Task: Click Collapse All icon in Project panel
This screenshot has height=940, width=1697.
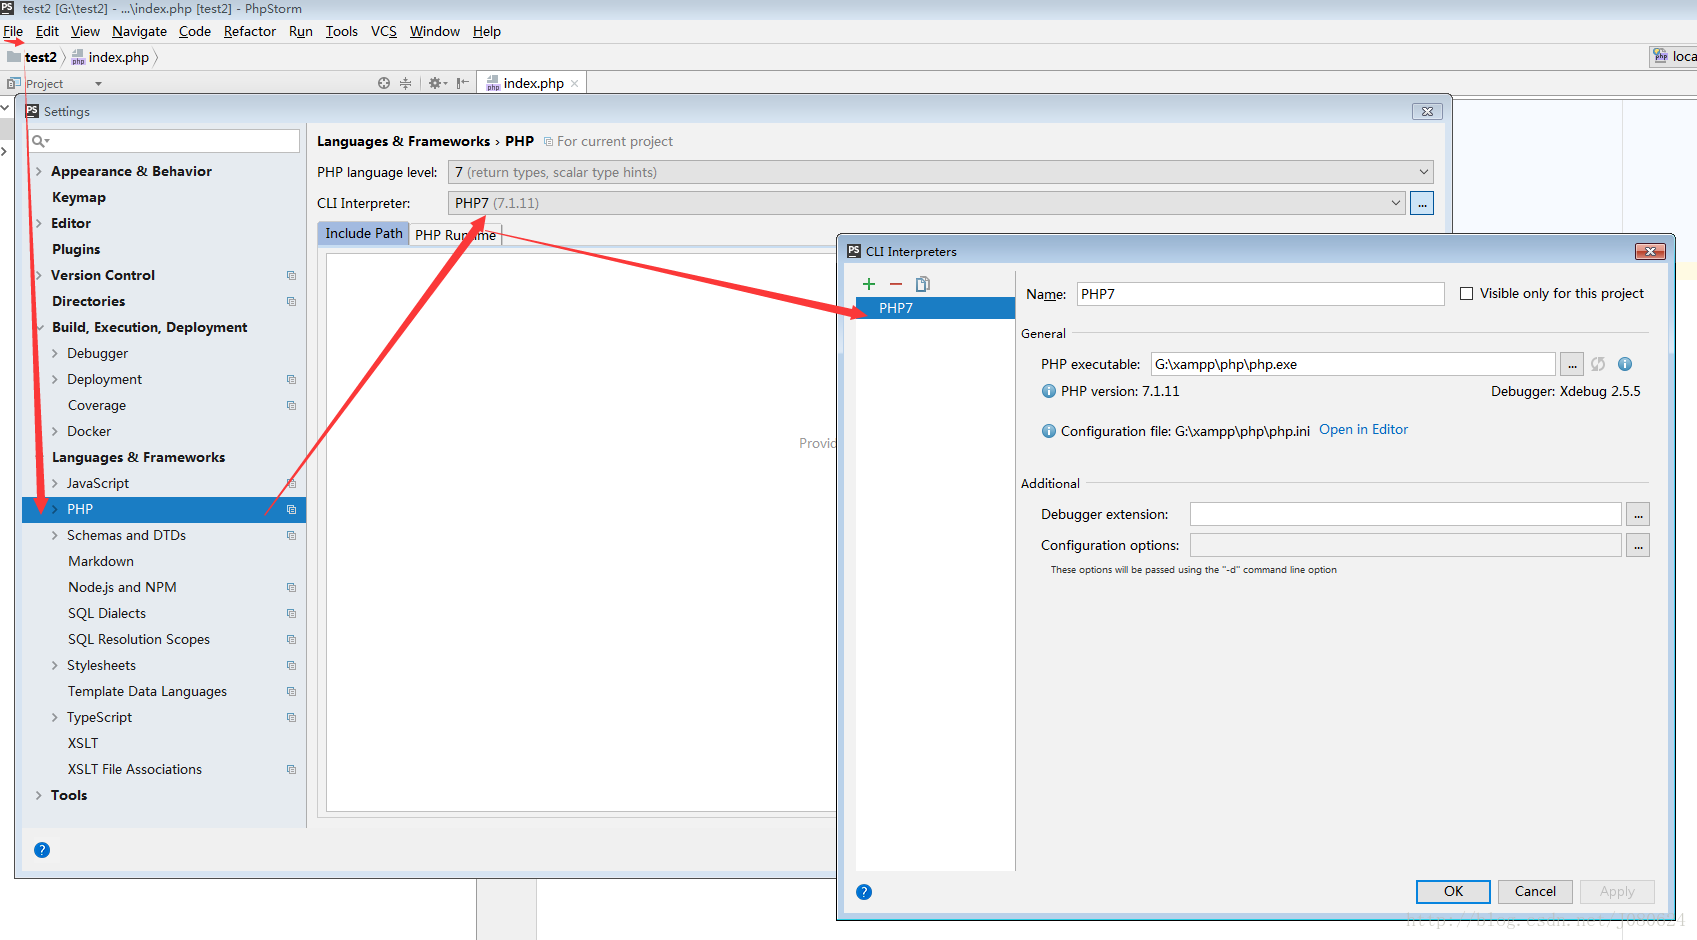Action: [405, 83]
